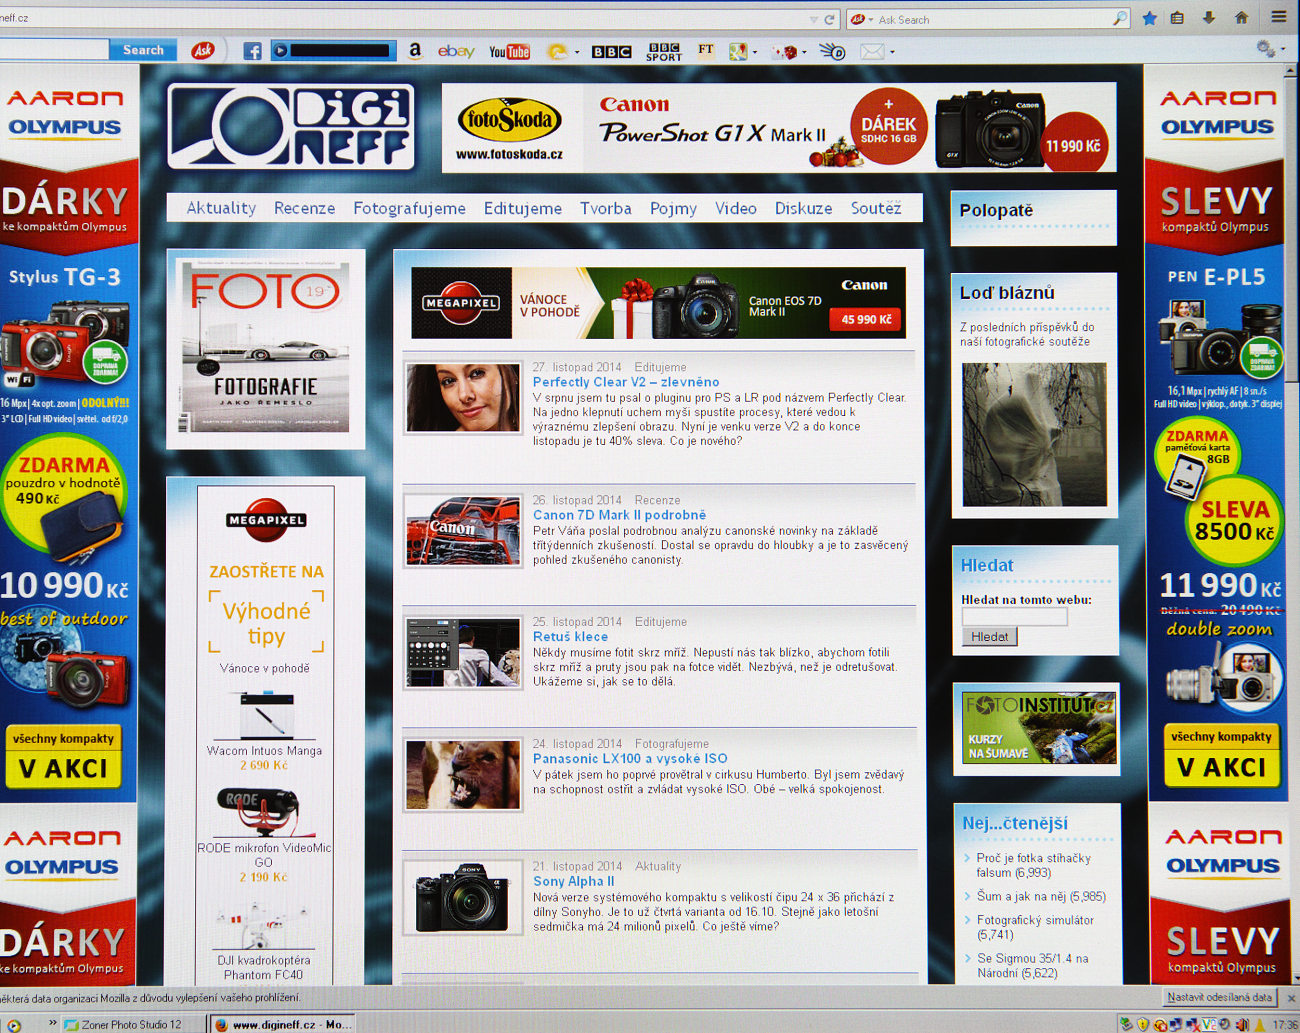Viewport: 1300px width, 1033px height.
Task: Reload the page using the refresh icon
Action: pyautogui.click(x=829, y=19)
